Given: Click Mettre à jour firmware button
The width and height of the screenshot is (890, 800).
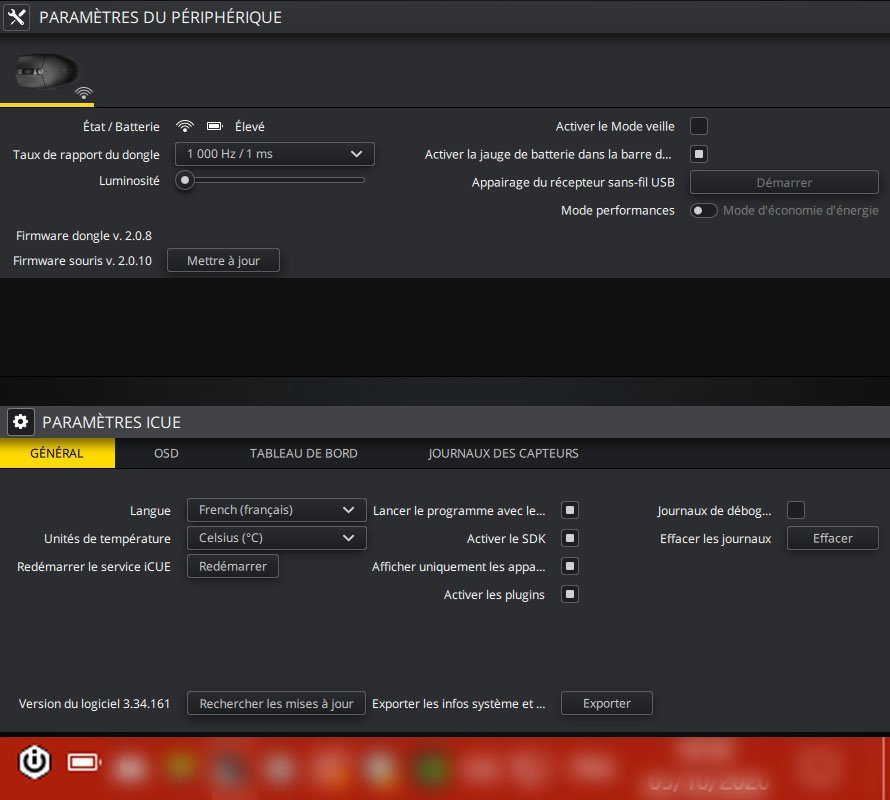Looking at the screenshot, I should 223,261.
